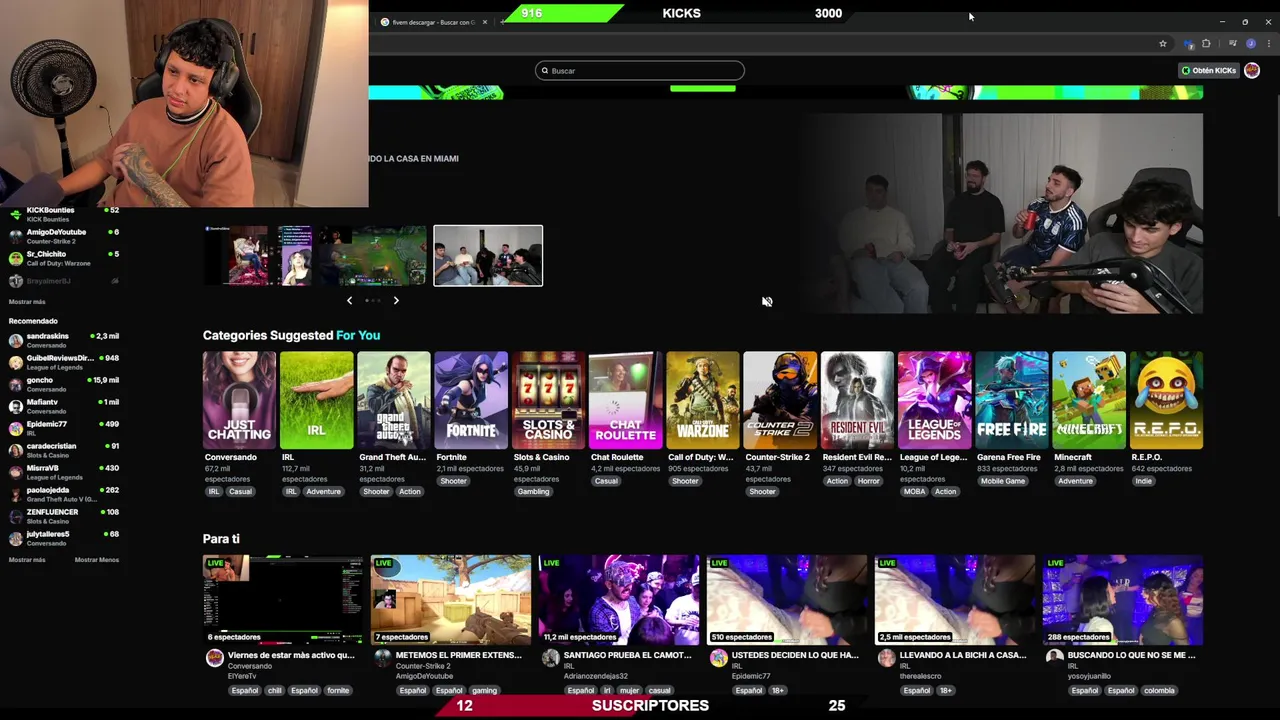Expand Recomendado list with lower 'Mostrar más'
The width and height of the screenshot is (1280, 720).
click(x=27, y=560)
